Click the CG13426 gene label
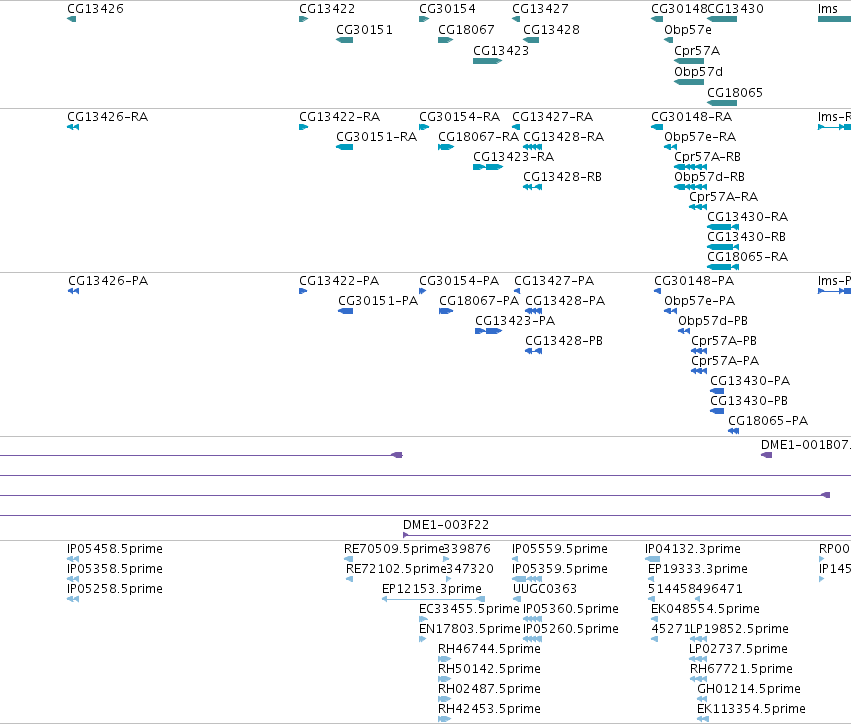 pos(95,9)
